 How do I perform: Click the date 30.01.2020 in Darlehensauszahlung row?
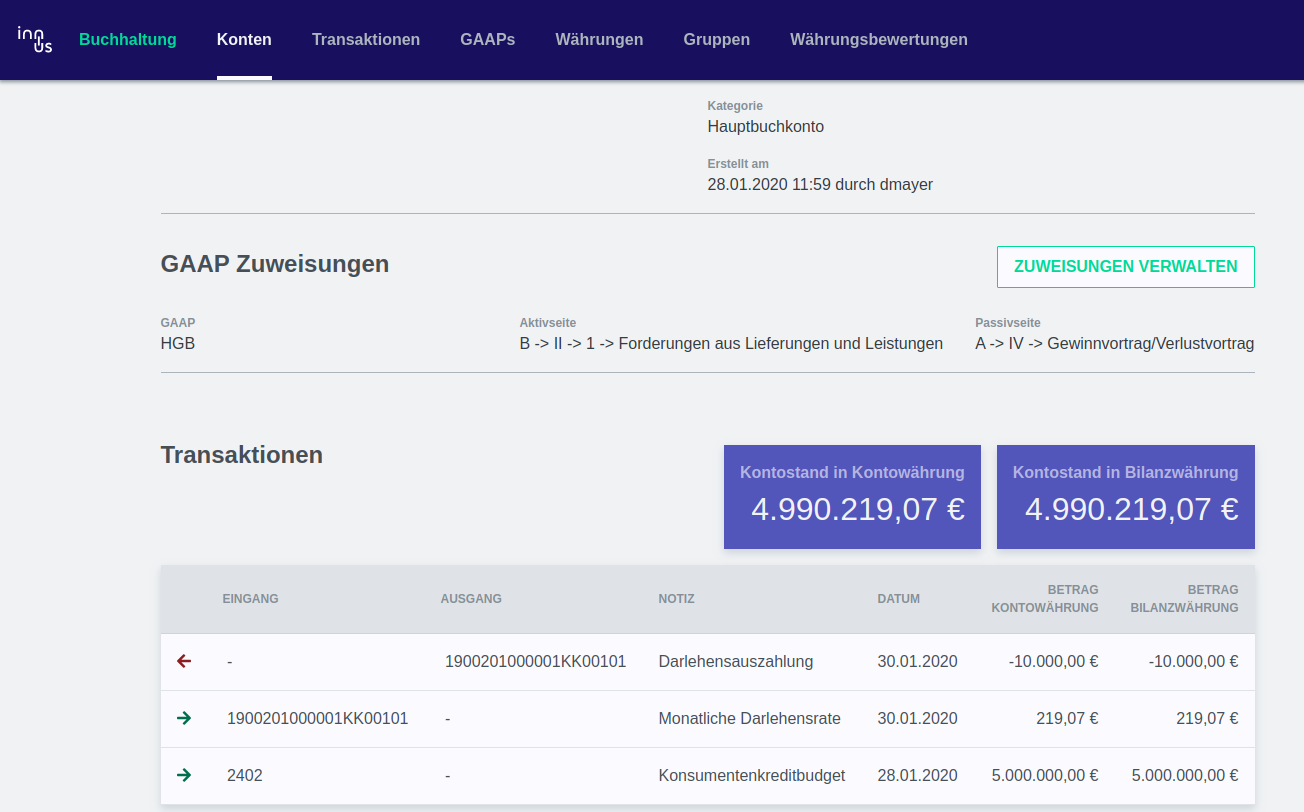coord(918,661)
